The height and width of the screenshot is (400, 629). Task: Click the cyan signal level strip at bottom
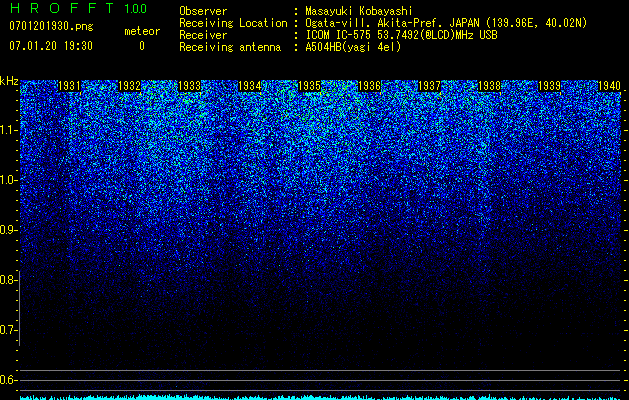point(320,398)
